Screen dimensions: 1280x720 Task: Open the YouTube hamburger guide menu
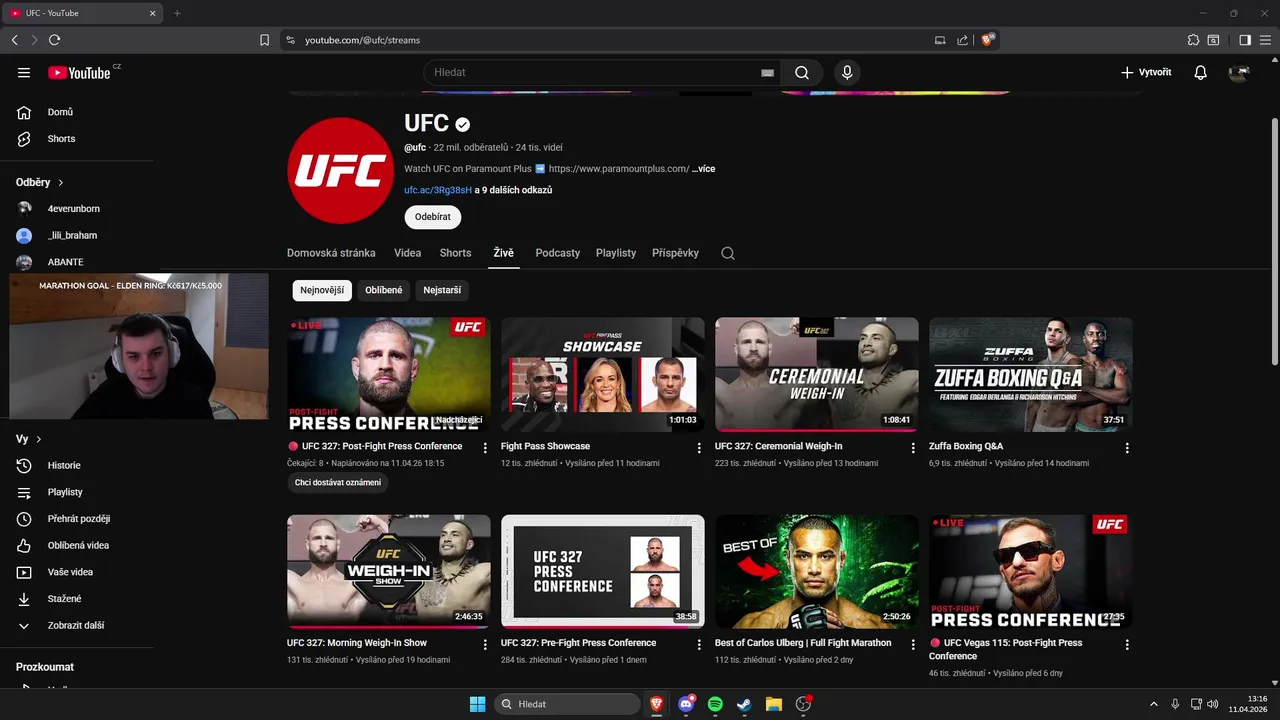click(24, 72)
